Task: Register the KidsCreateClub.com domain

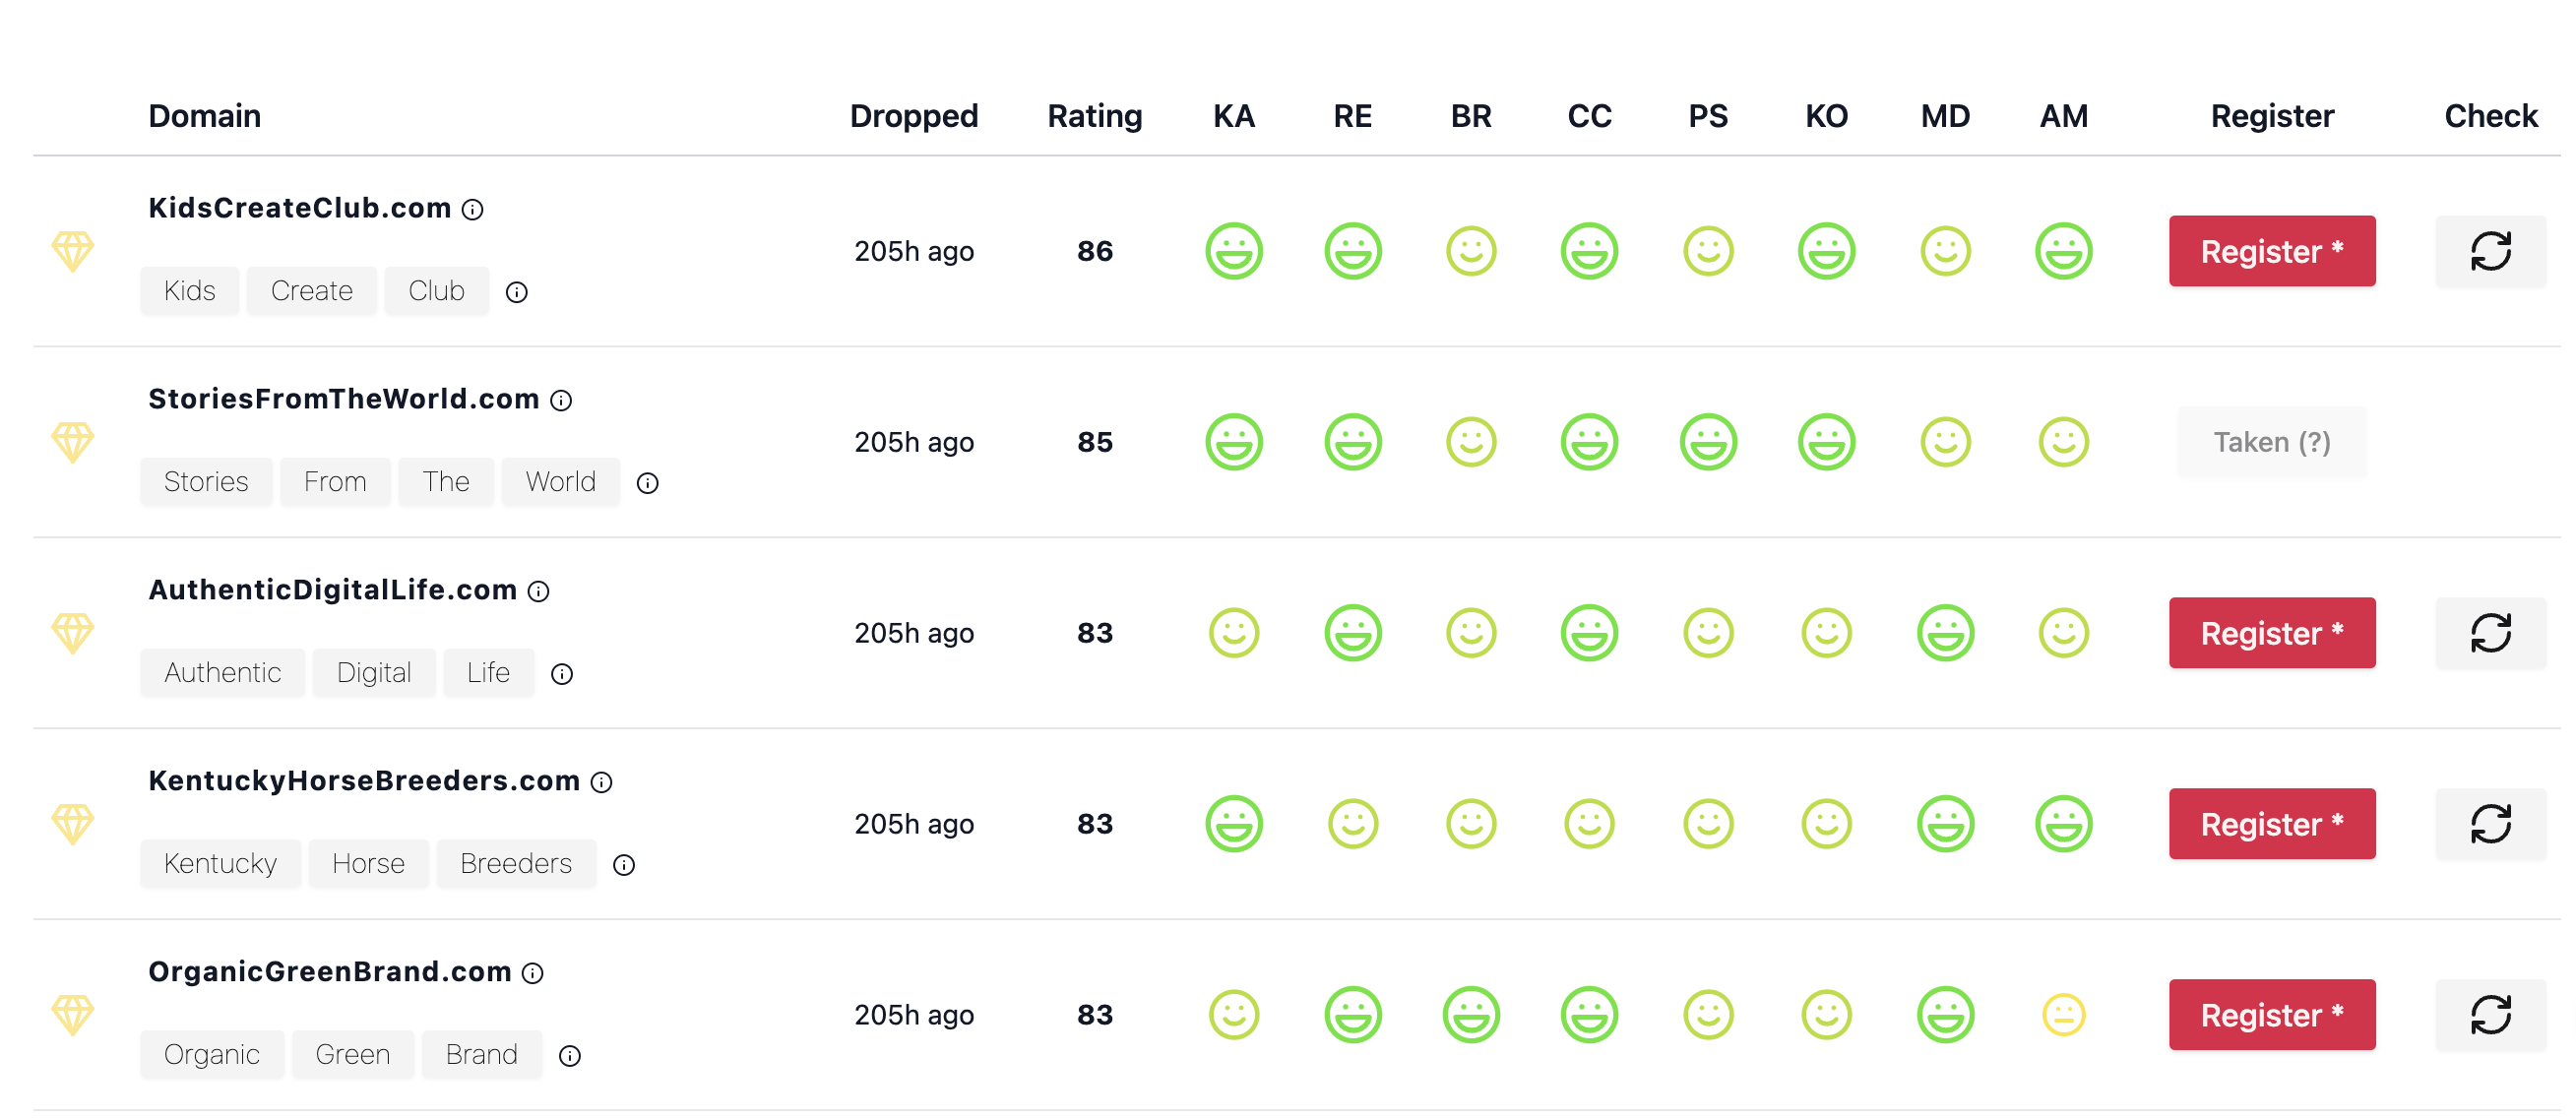Action: [2271, 251]
